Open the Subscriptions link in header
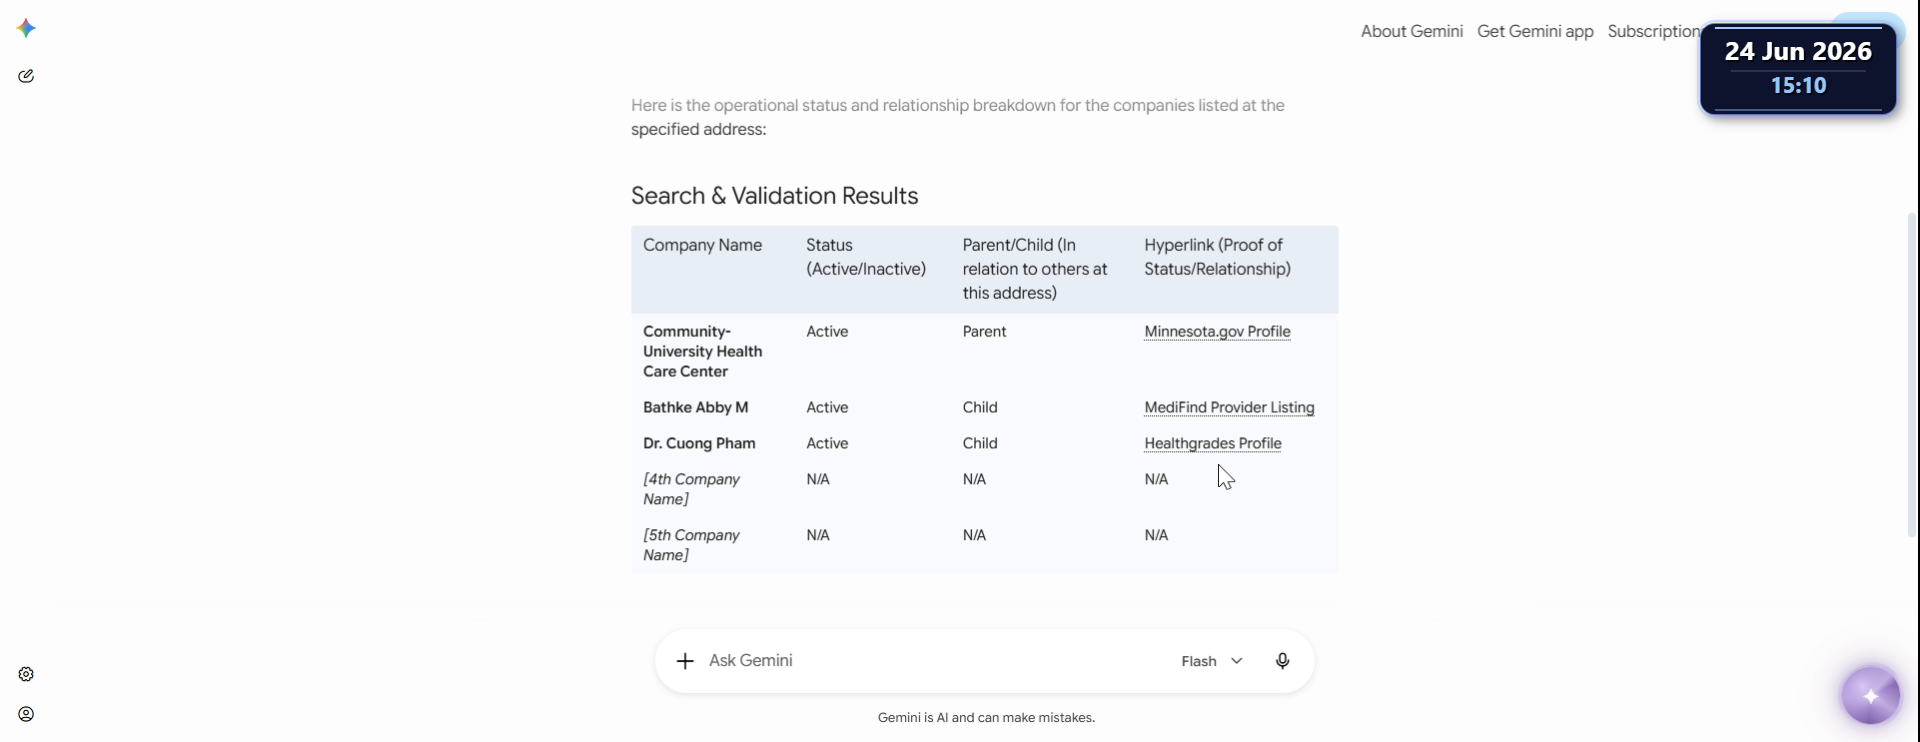This screenshot has width=1920, height=742. [1653, 31]
